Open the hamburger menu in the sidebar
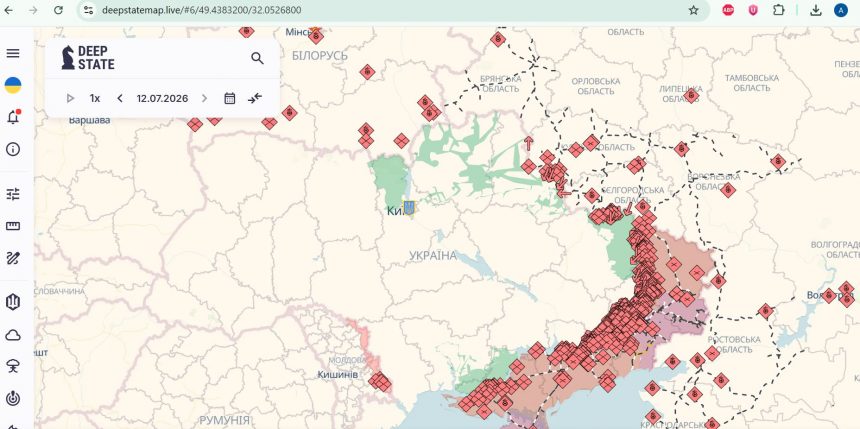This screenshot has height=429, width=860. tap(13, 53)
